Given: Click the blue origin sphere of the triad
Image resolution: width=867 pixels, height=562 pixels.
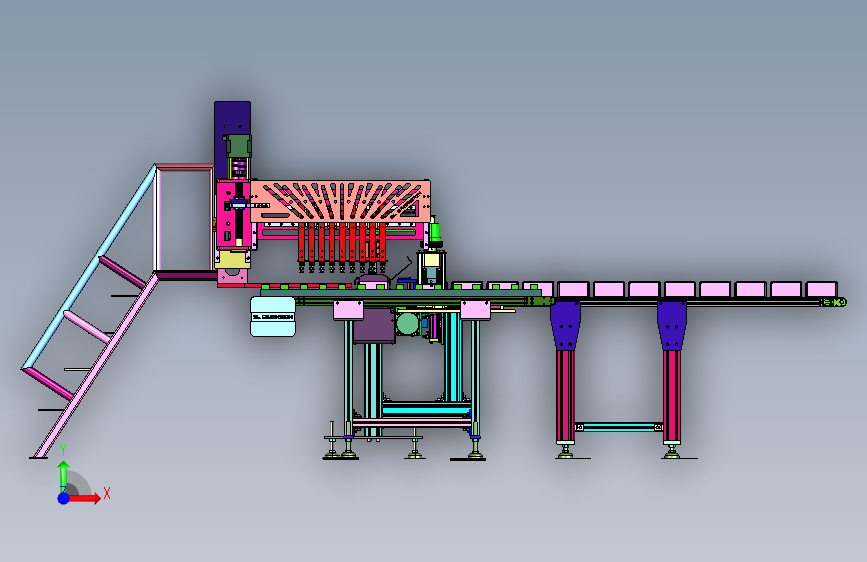Looking at the screenshot, I should point(64,498).
